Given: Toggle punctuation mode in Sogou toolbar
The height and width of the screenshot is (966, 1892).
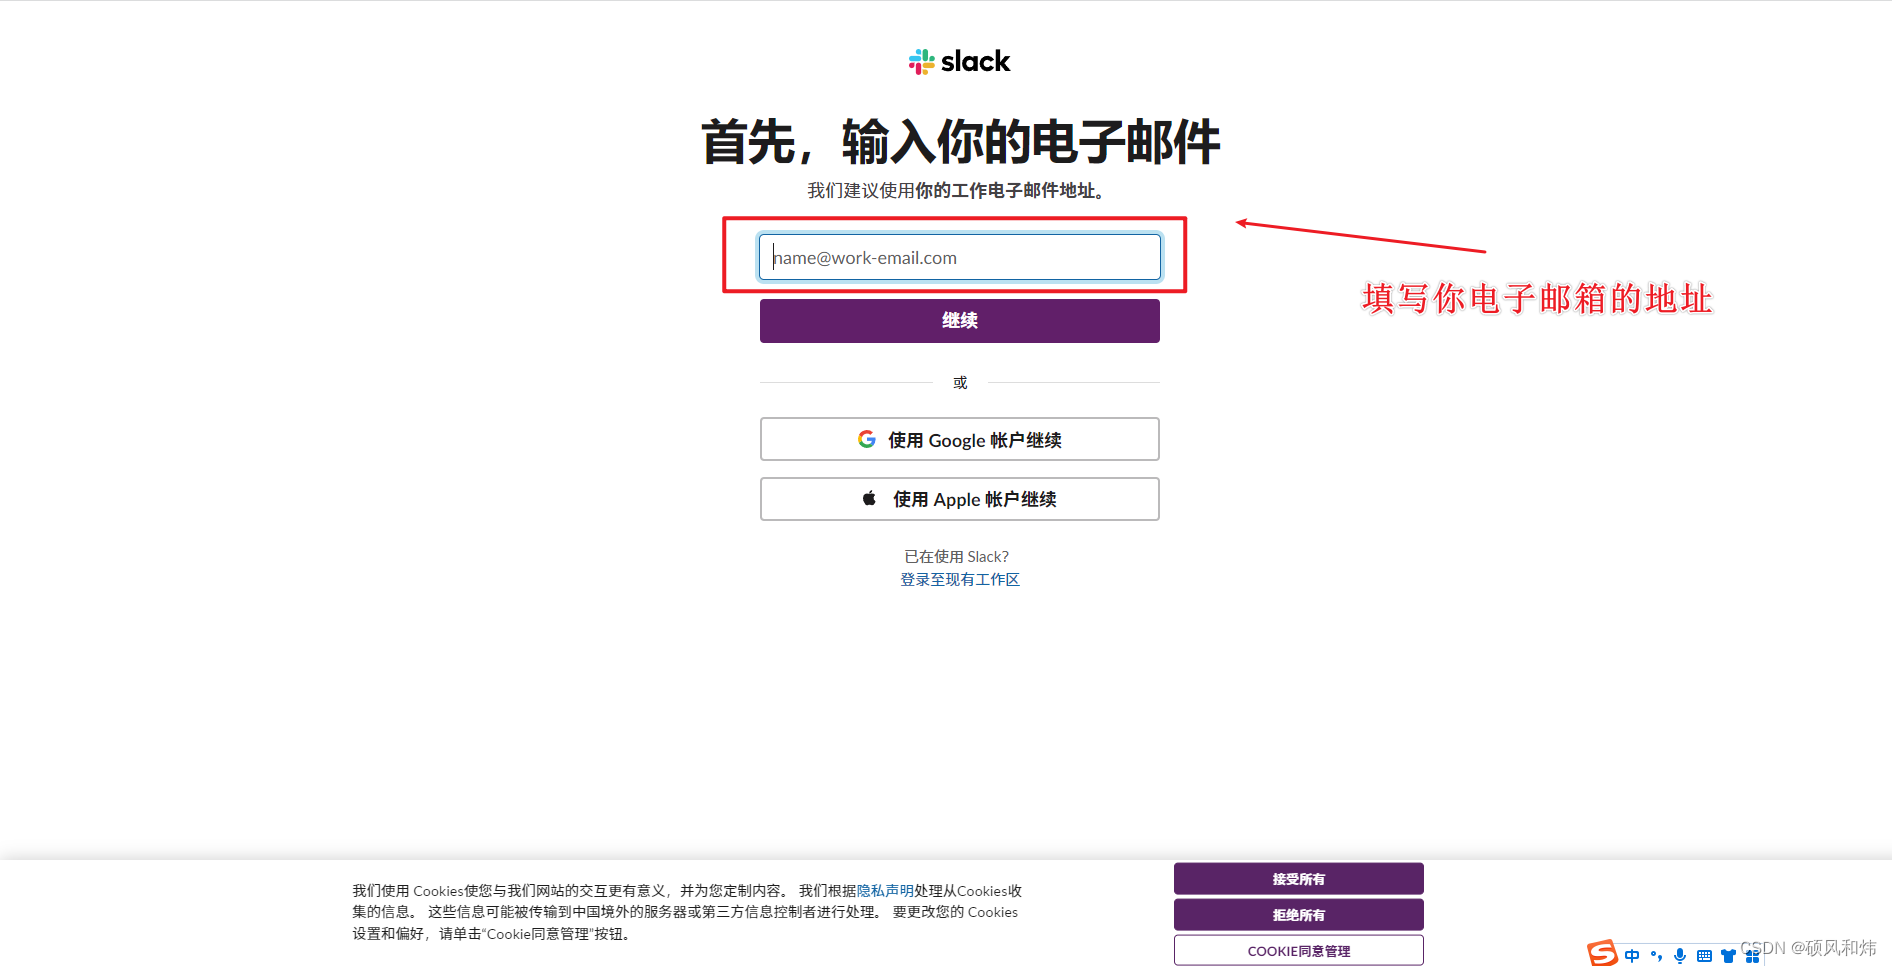Looking at the screenshot, I should pos(1656,956).
